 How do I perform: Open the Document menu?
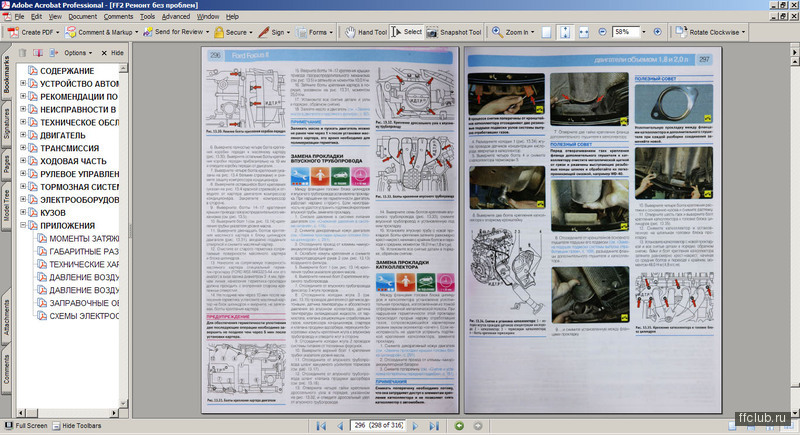82,16
